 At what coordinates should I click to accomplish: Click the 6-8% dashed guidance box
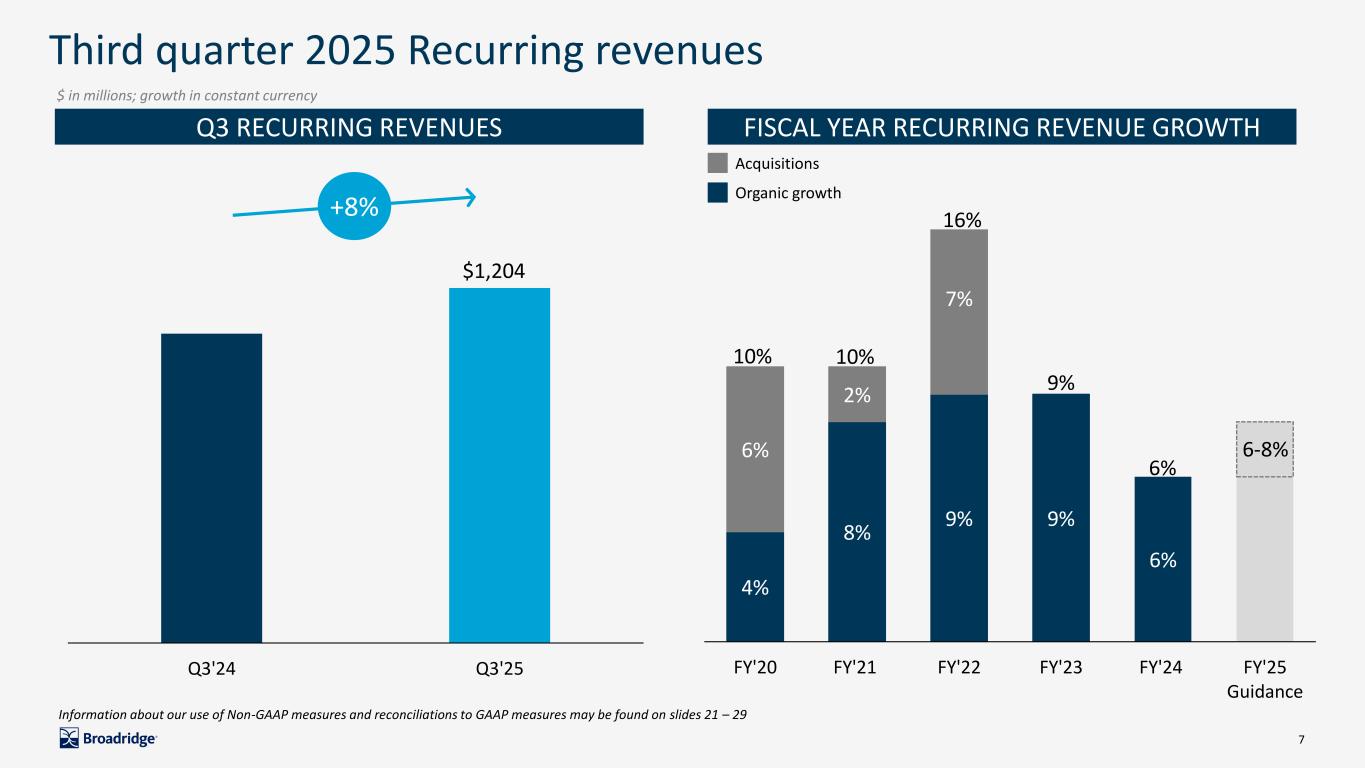click(1265, 450)
